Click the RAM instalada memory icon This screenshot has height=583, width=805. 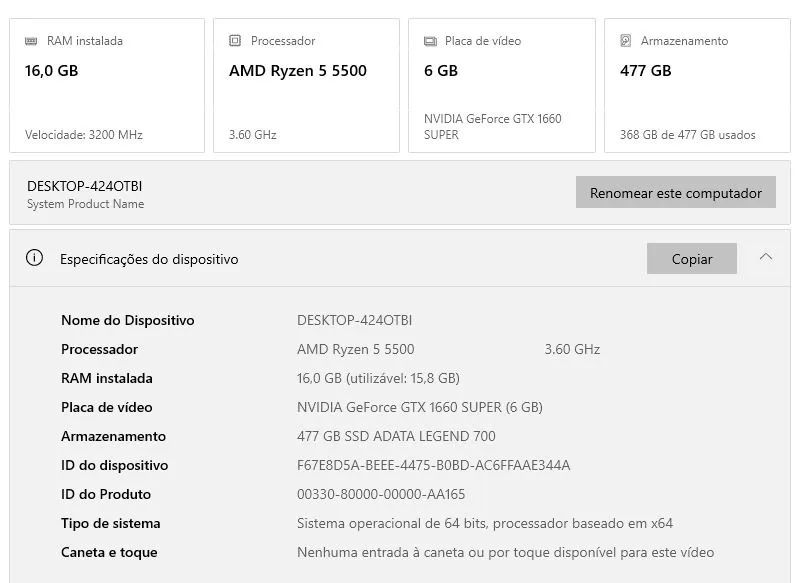[x=31, y=41]
